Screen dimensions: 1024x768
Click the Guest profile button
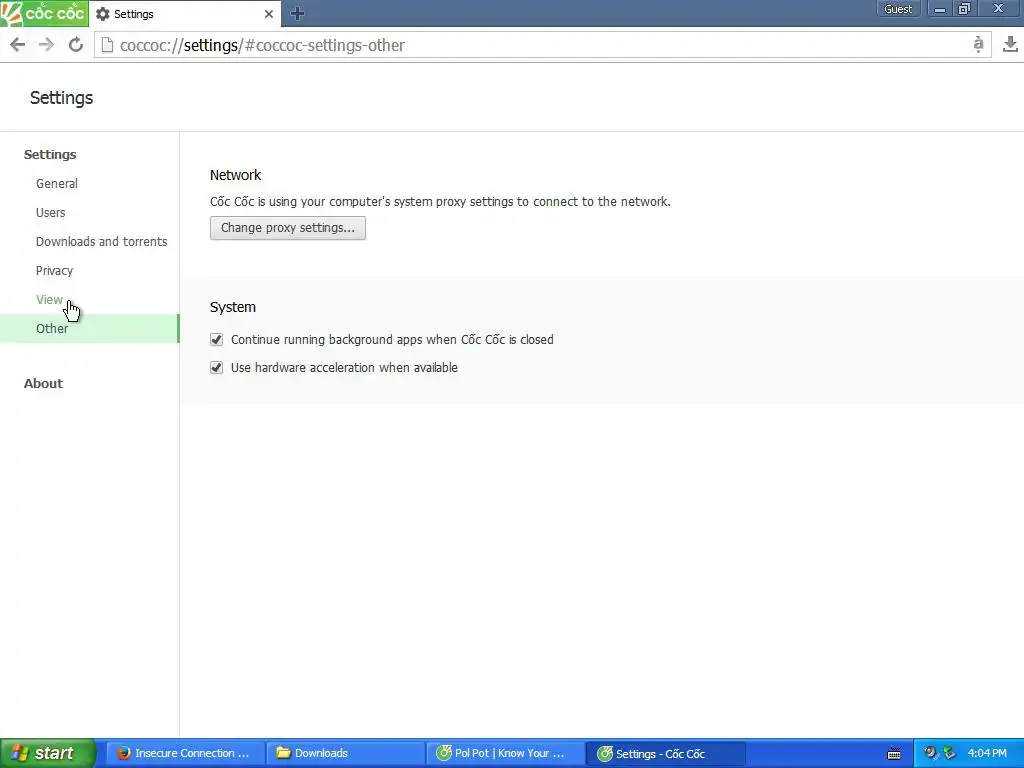(897, 9)
